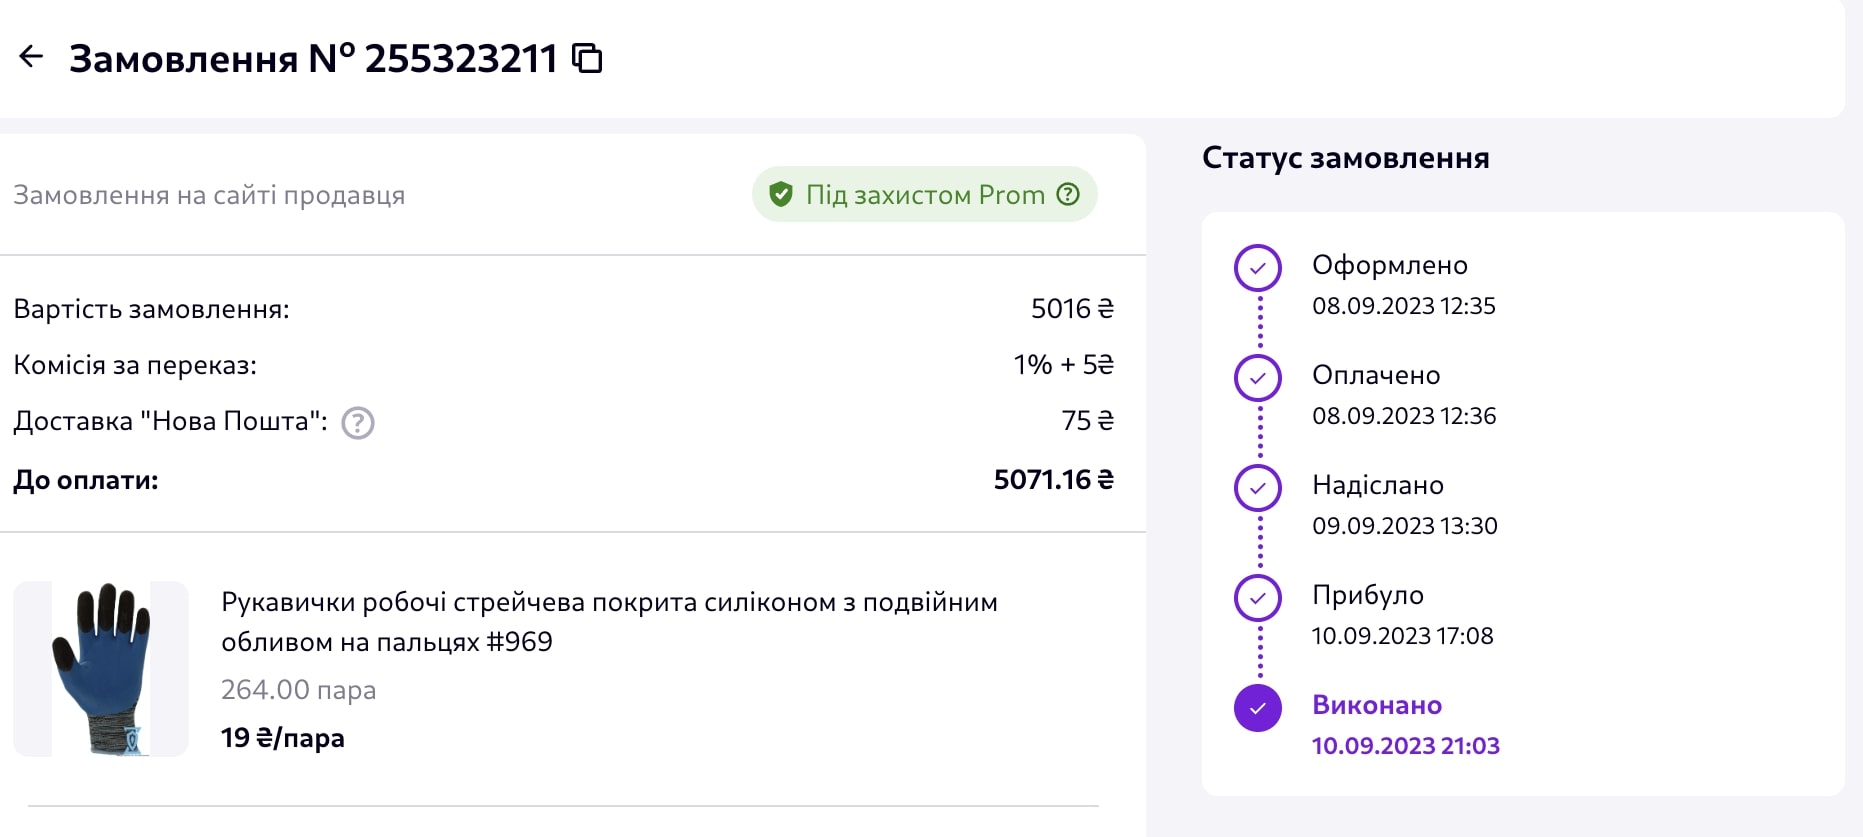Select the order total 5071.16 ₴
Screen dimensions: 1863x837
(1054, 480)
